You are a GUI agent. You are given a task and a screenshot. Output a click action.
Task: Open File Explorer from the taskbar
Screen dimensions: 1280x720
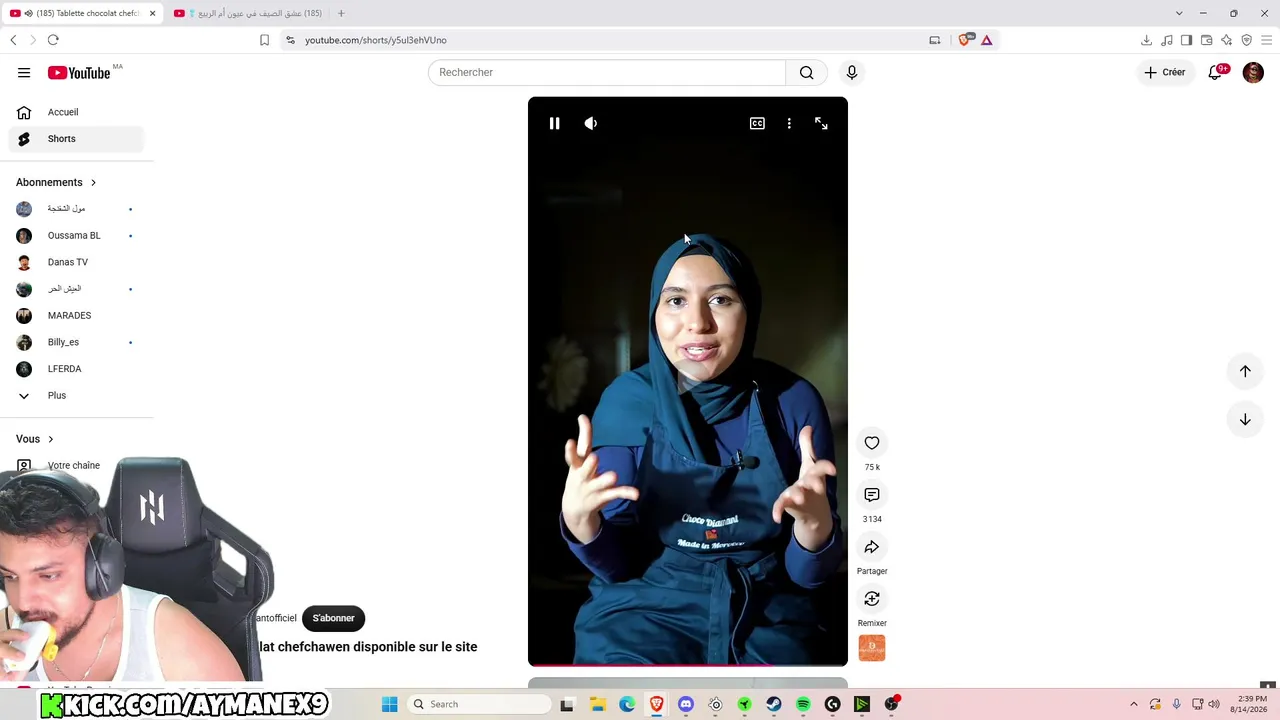click(x=598, y=704)
